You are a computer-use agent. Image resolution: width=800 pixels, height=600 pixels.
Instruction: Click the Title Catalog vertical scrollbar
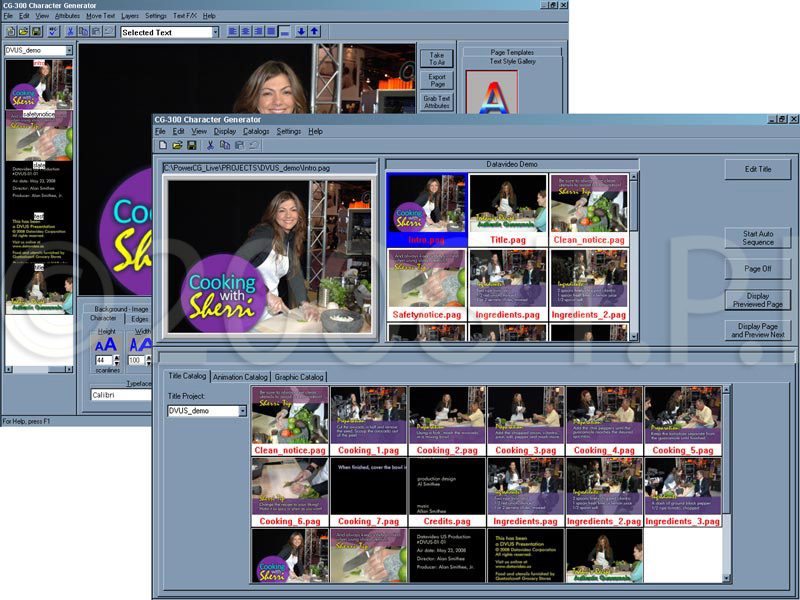point(726,484)
